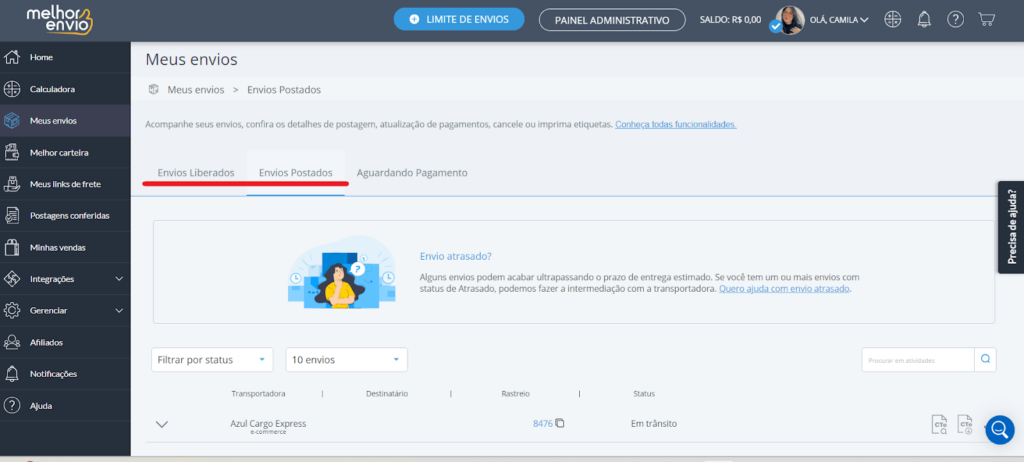The height and width of the screenshot is (462, 1024).
Task: Open the blue chat support bubble
Action: click(1000, 430)
